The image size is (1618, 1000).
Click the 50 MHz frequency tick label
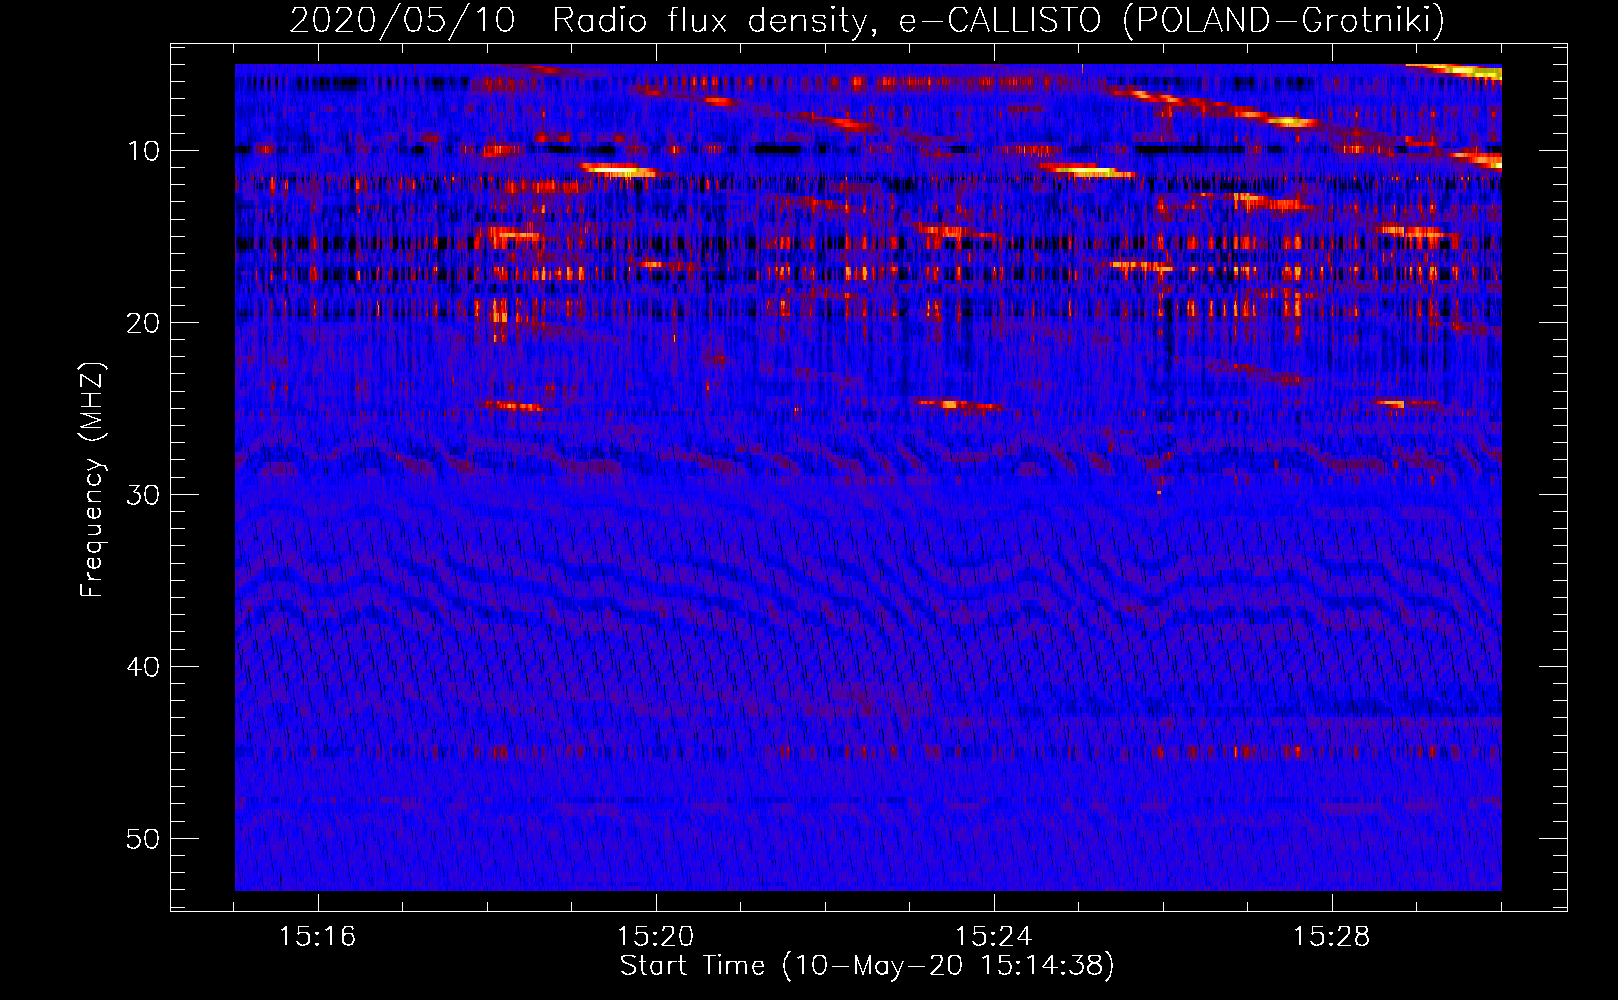tap(144, 839)
